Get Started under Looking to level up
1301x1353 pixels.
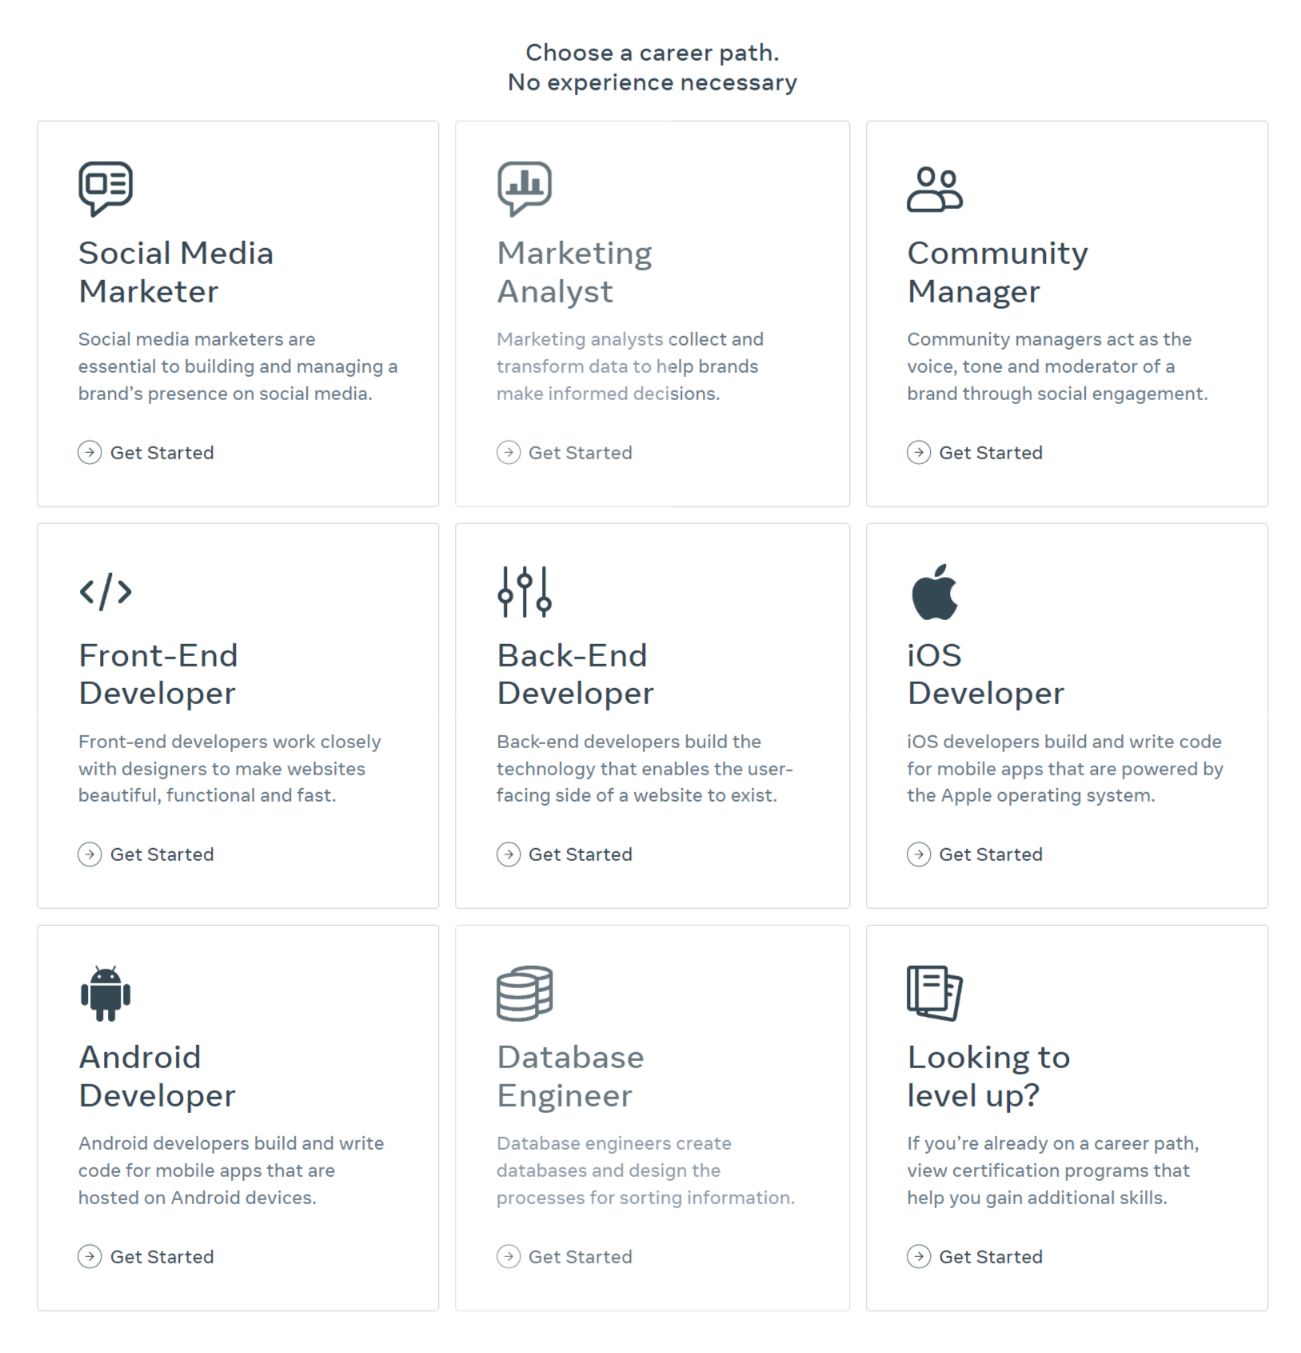click(975, 1256)
